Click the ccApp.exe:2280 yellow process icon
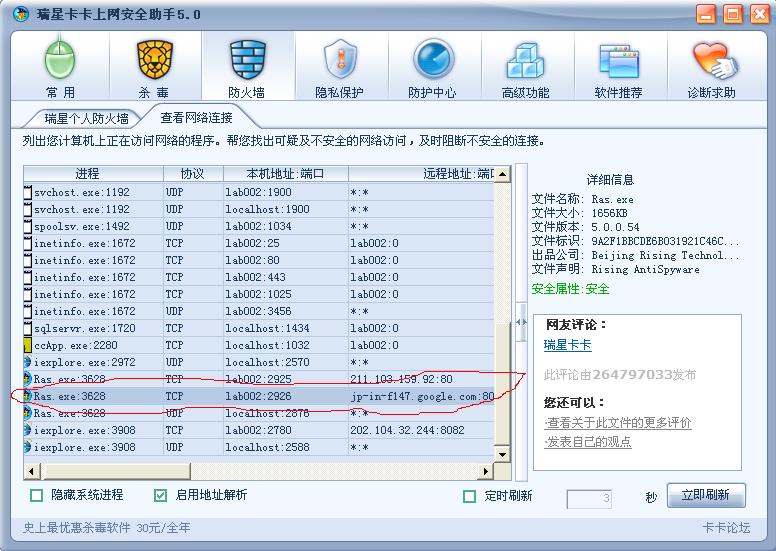 point(28,345)
